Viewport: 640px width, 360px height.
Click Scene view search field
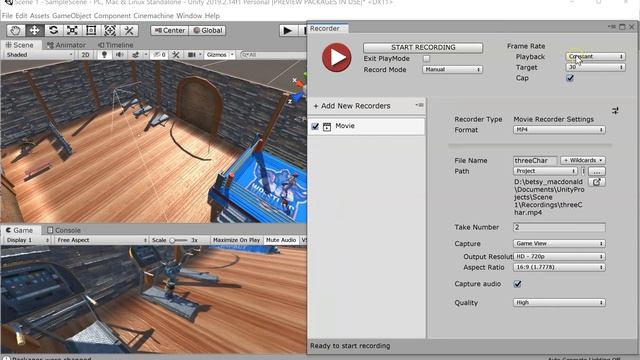click(x=273, y=55)
